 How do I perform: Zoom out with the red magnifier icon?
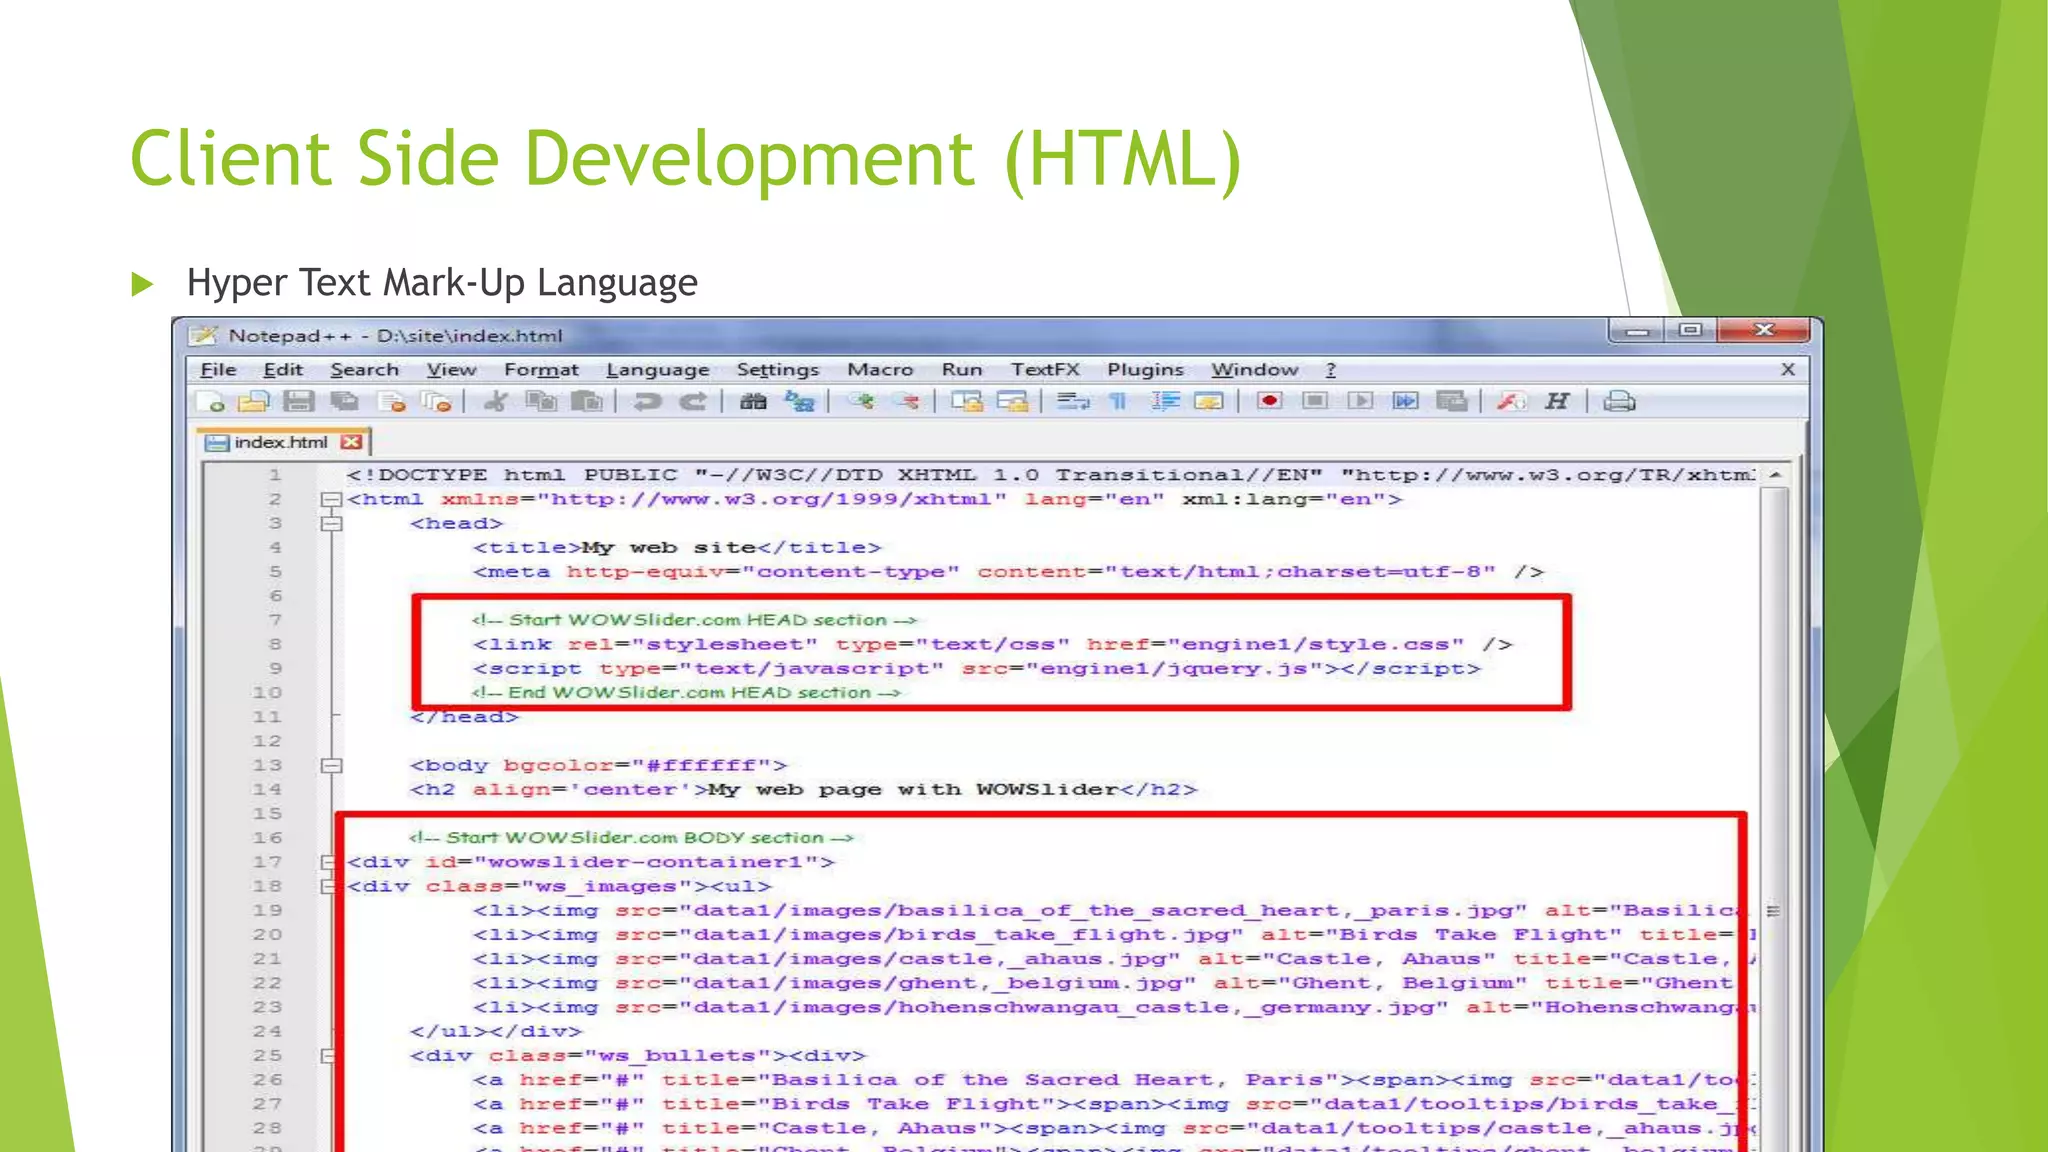pyautogui.click(x=906, y=402)
